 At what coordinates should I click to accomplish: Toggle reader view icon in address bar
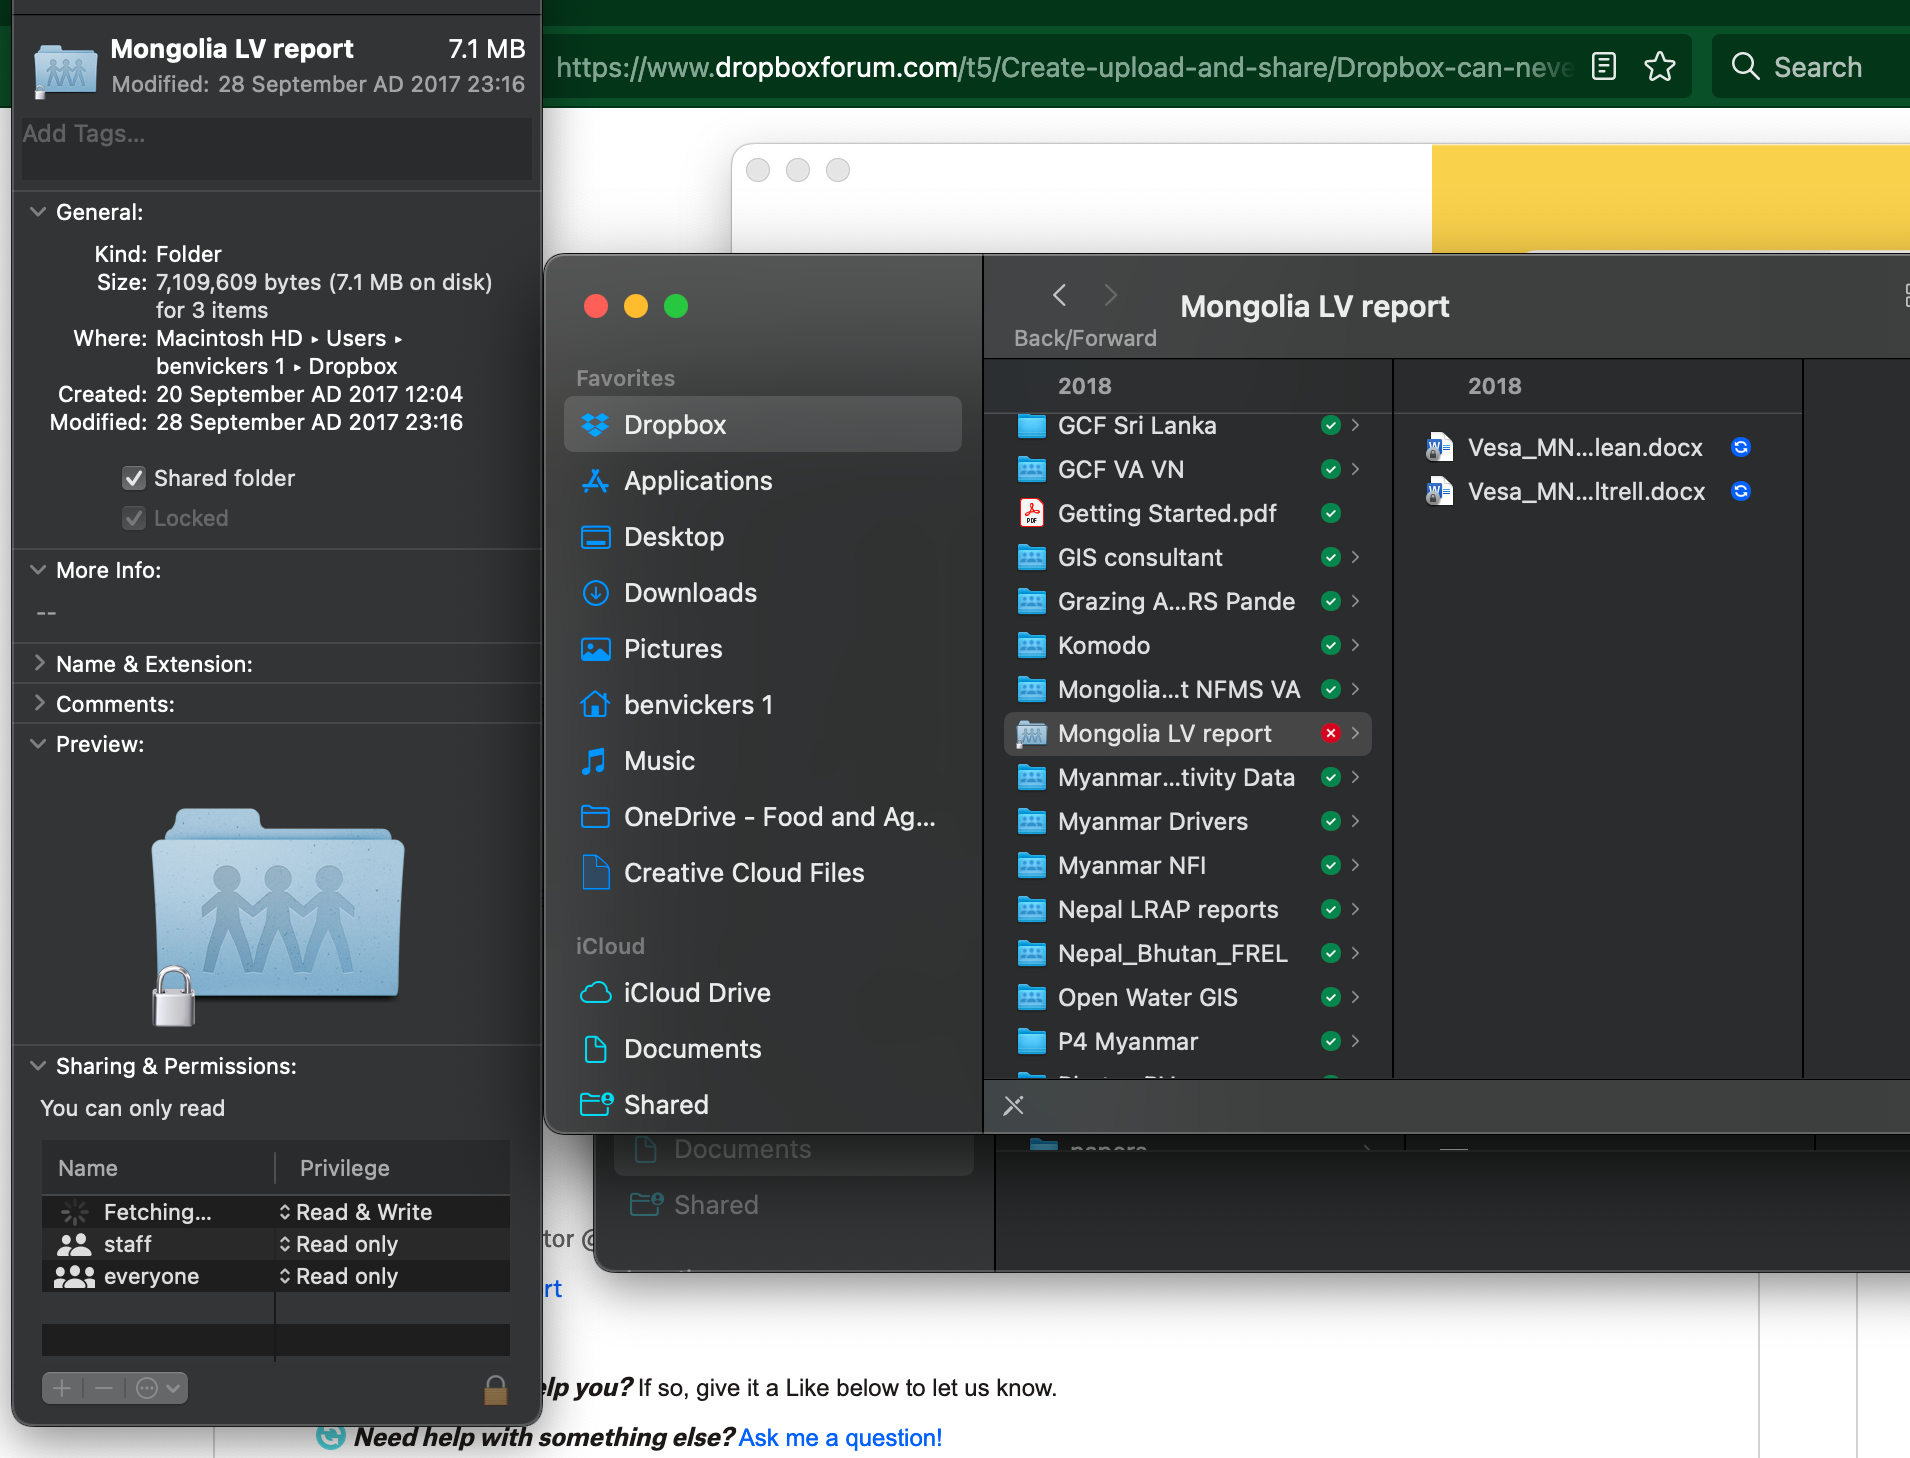pyautogui.click(x=1604, y=67)
